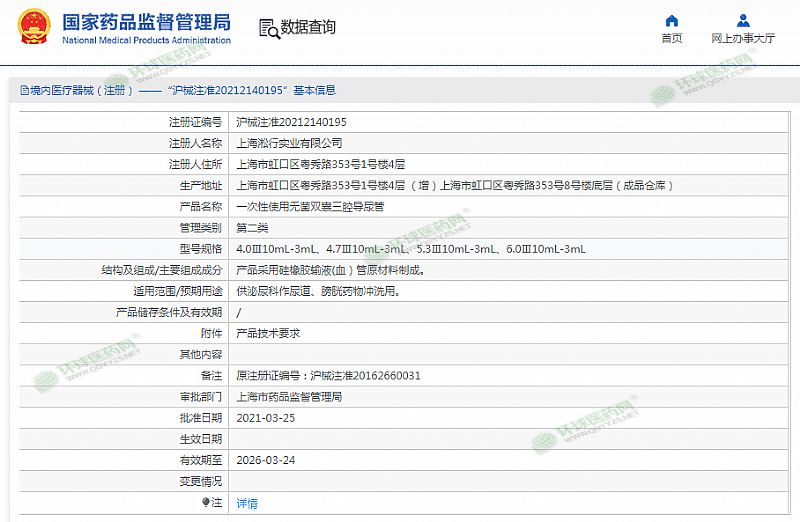
Task: Click the 数据查询 magnifier document icon
Action: [x=268, y=28]
